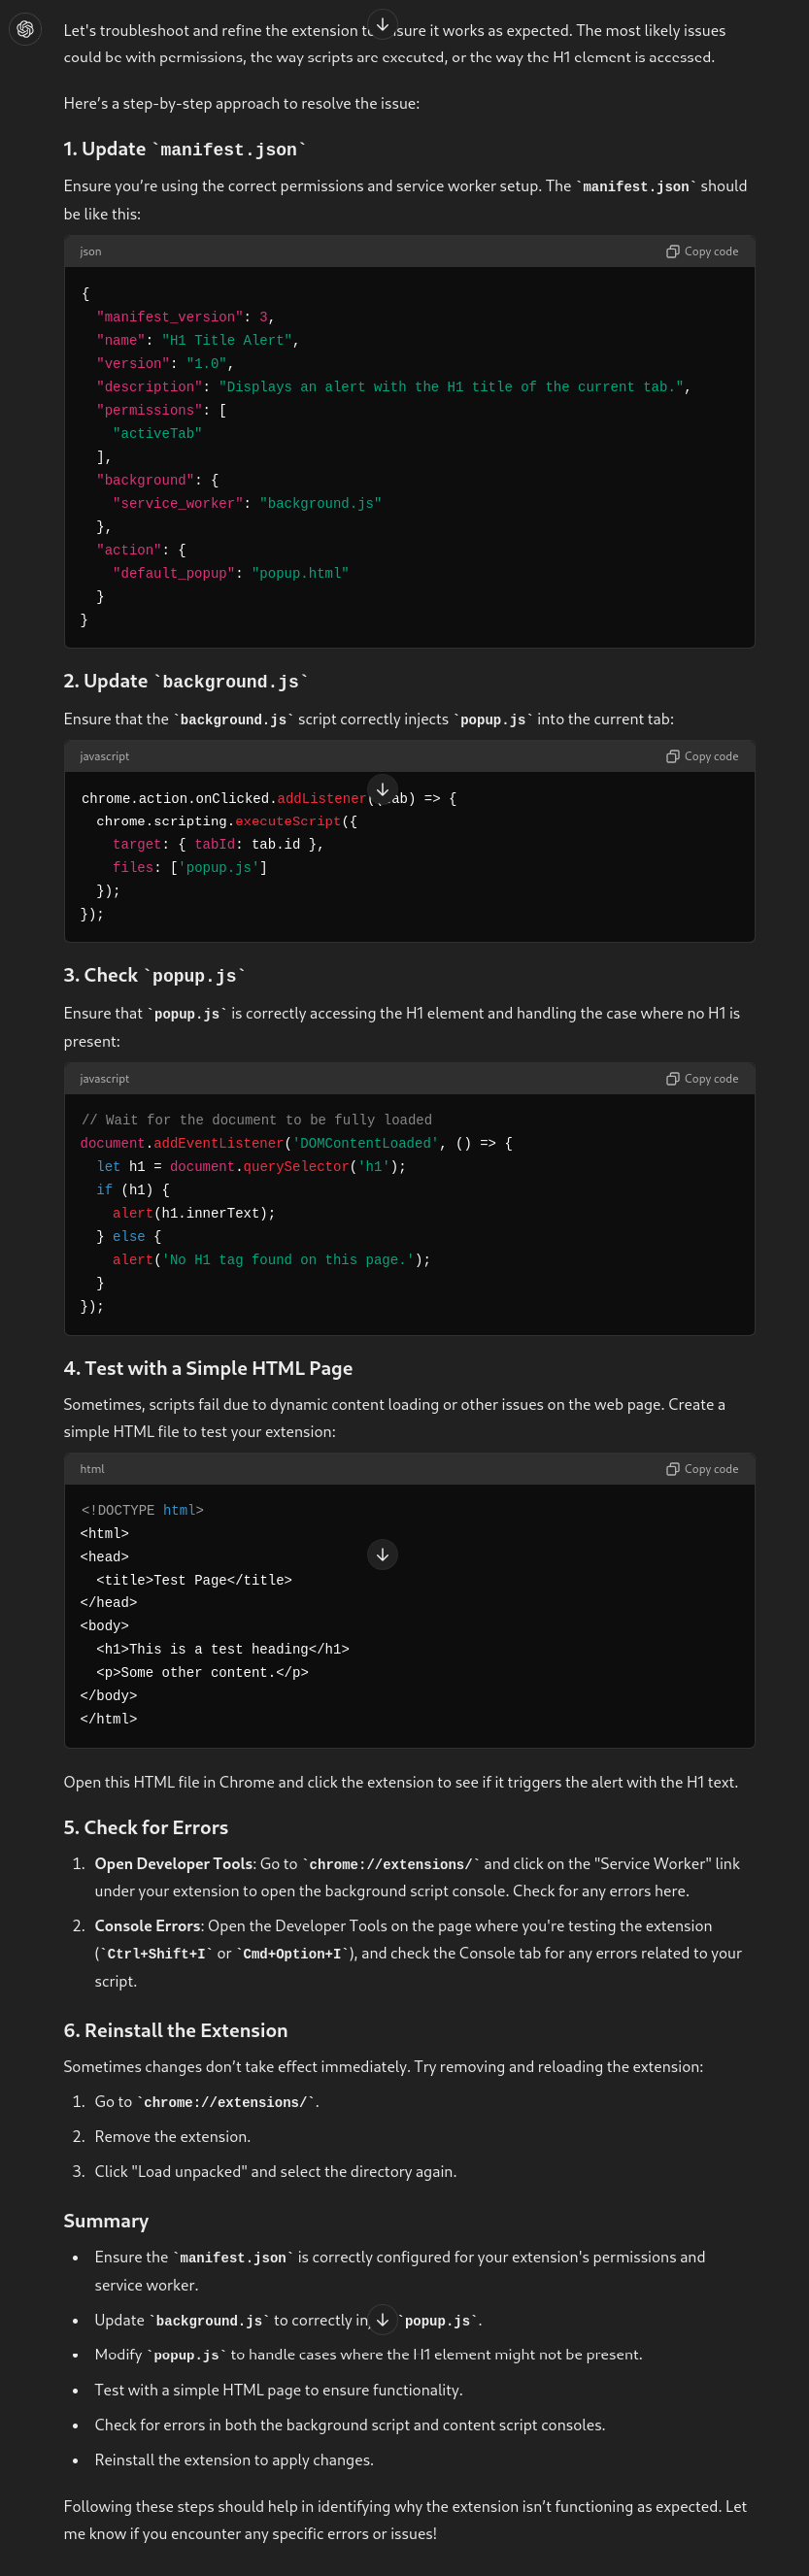Copy code from the html code block
809x2576 pixels.
coord(702,1469)
